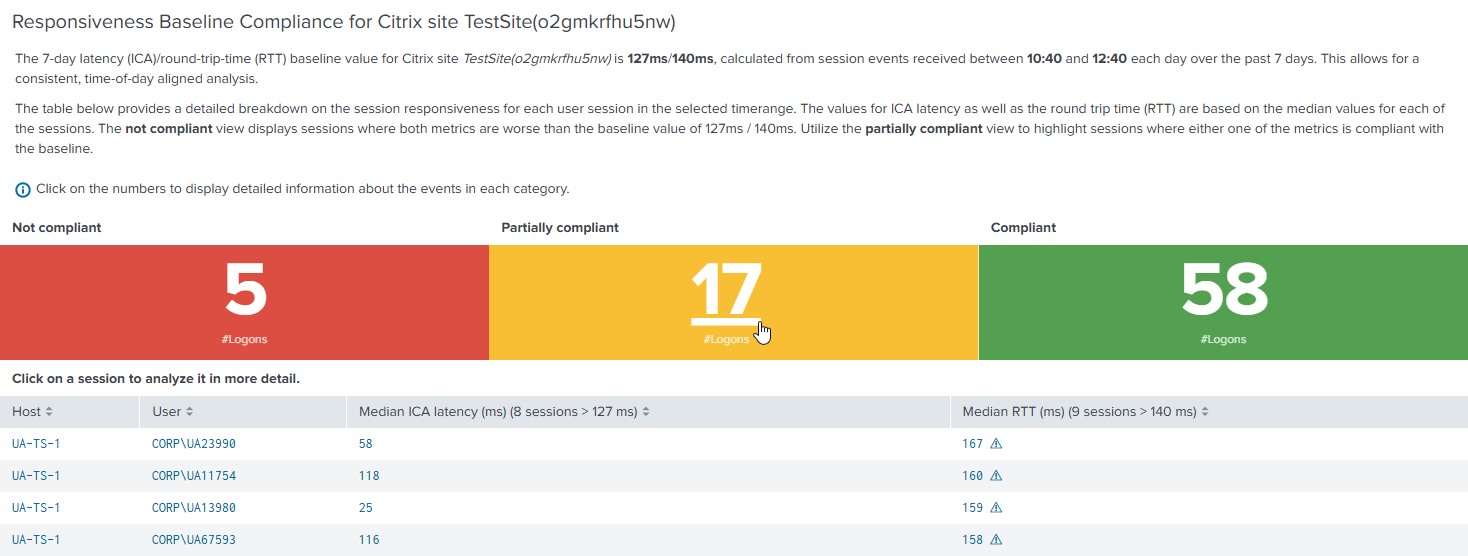The height and width of the screenshot is (556, 1468).
Task: Select user CORP\UA23990 session
Action: point(194,444)
